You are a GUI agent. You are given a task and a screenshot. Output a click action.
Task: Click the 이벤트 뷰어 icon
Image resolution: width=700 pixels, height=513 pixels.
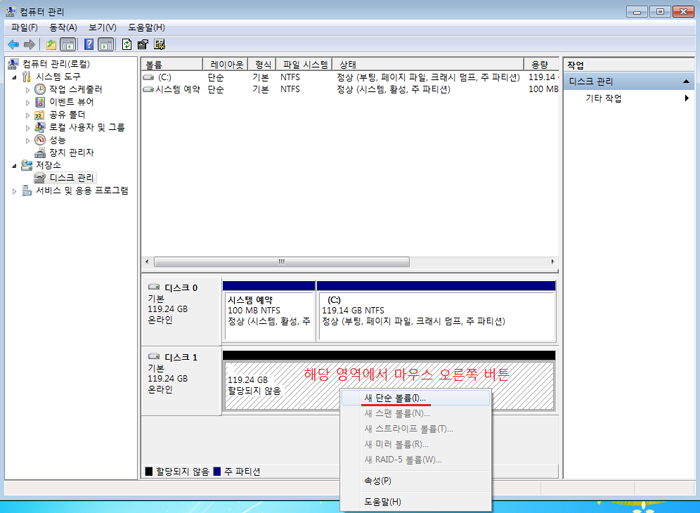click(40, 102)
